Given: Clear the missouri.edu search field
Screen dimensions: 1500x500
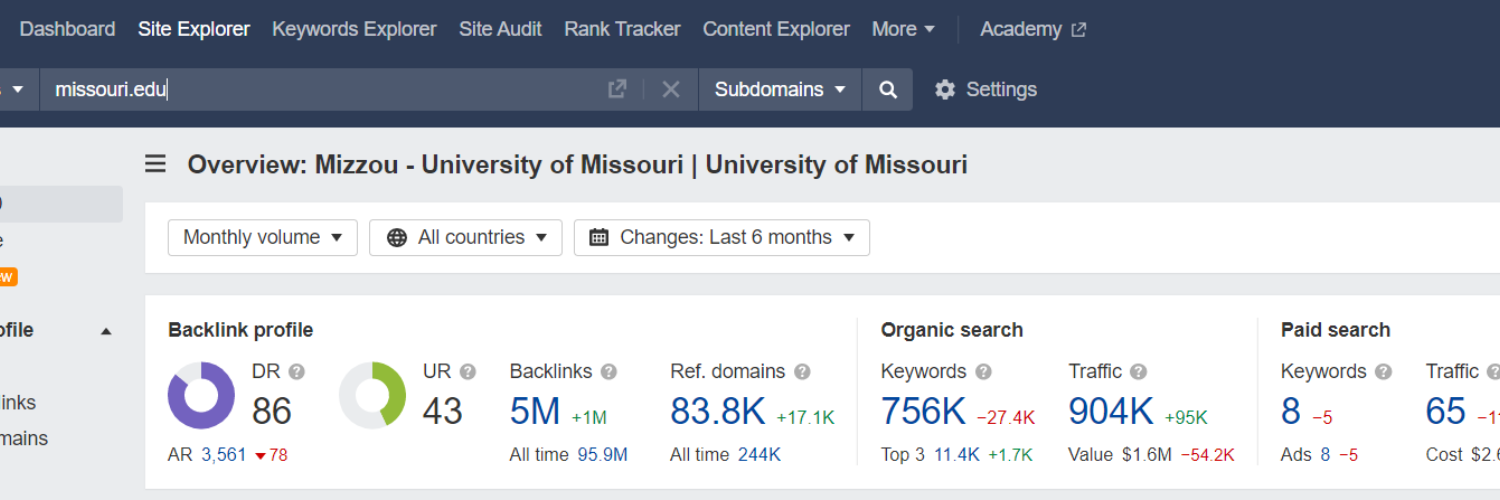Looking at the screenshot, I should (x=671, y=90).
